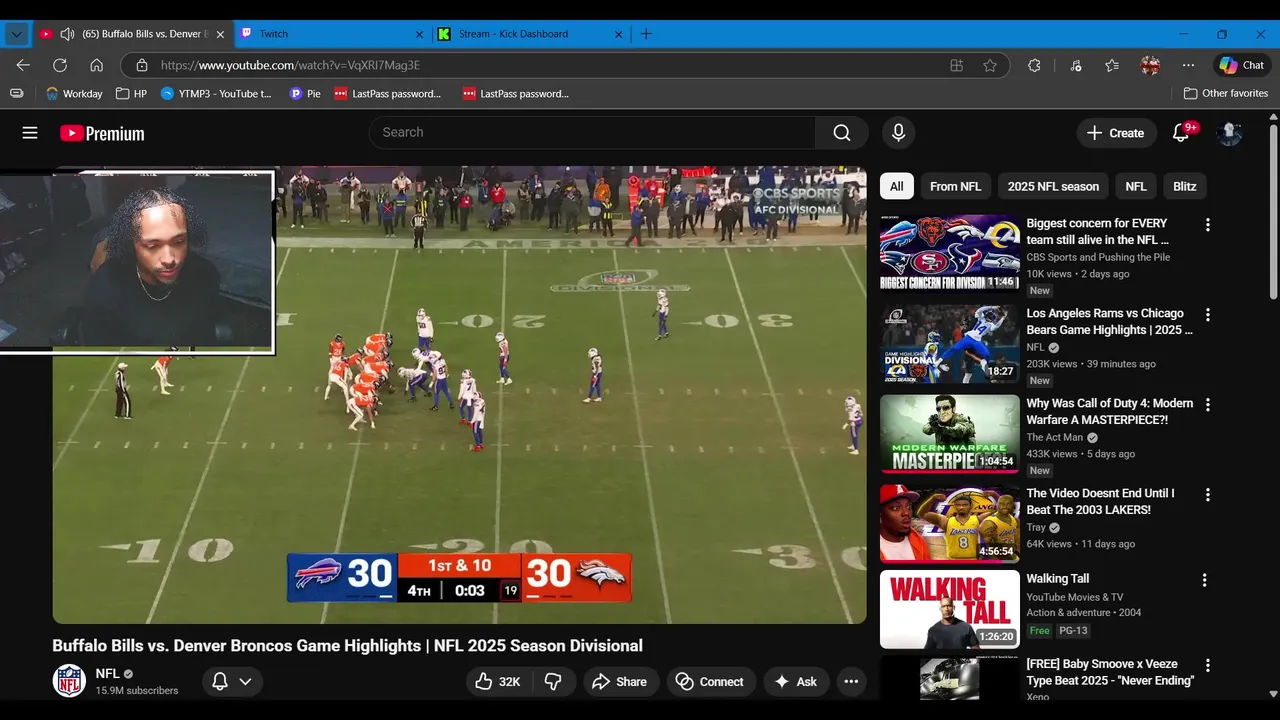Open options for Modern Warfare video

pyautogui.click(x=1207, y=405)
